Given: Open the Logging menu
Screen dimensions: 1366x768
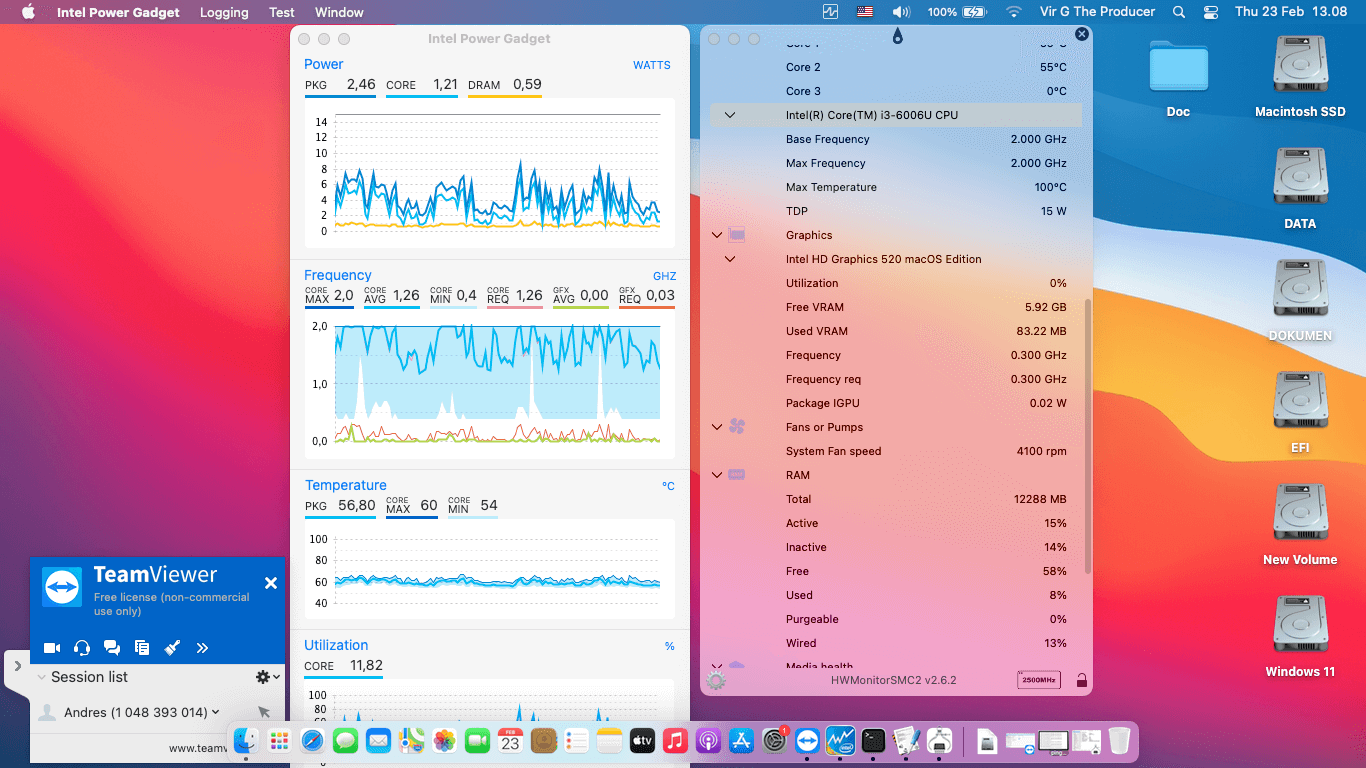Looking at the screenshot, I should click(224, 12).
